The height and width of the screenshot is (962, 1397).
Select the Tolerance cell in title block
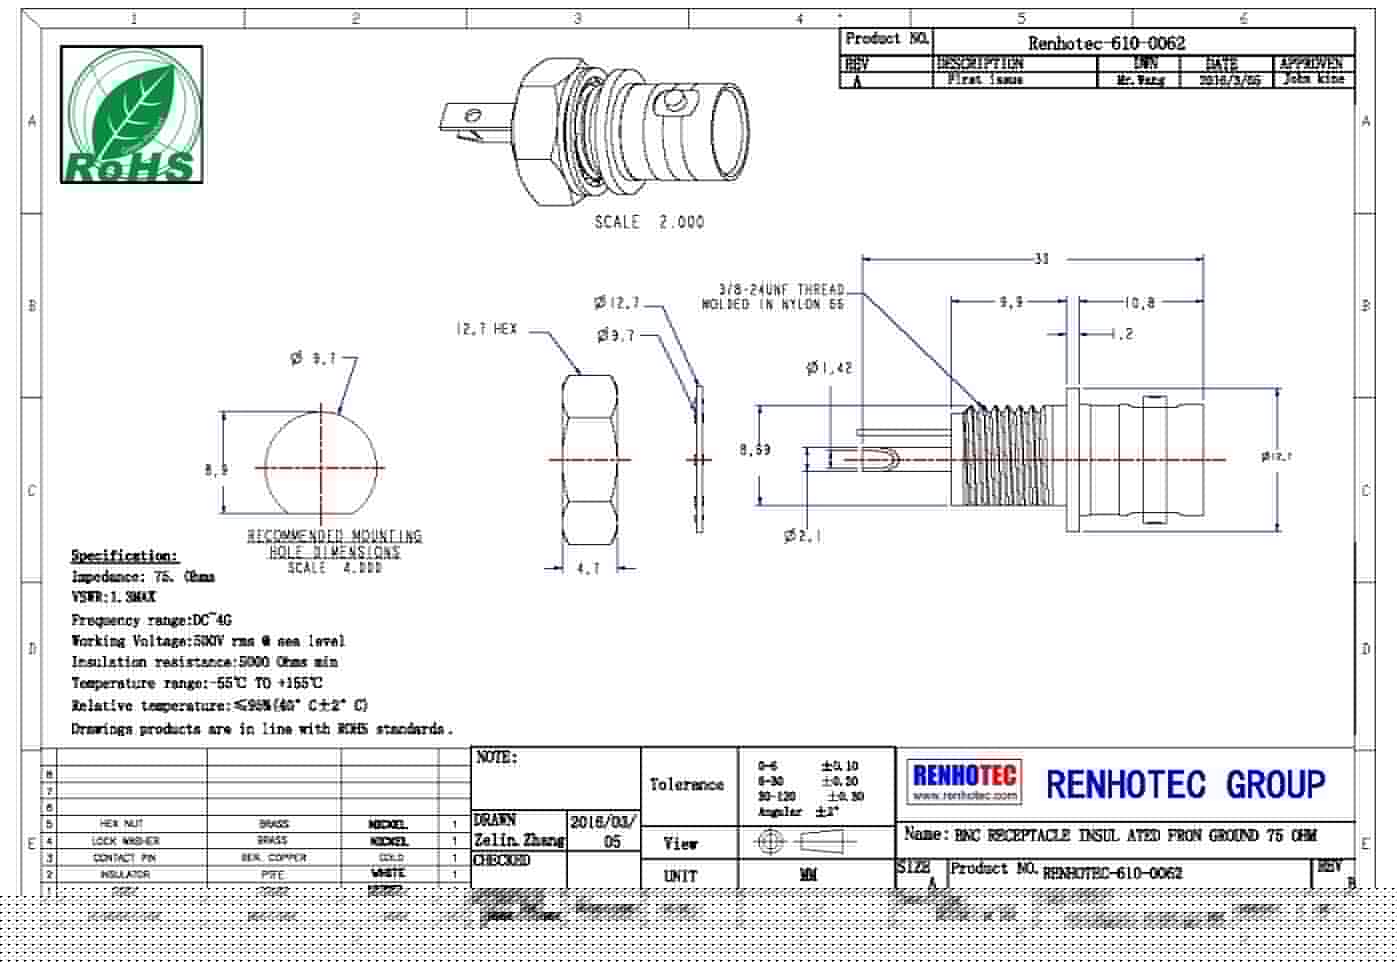[688, 785]
